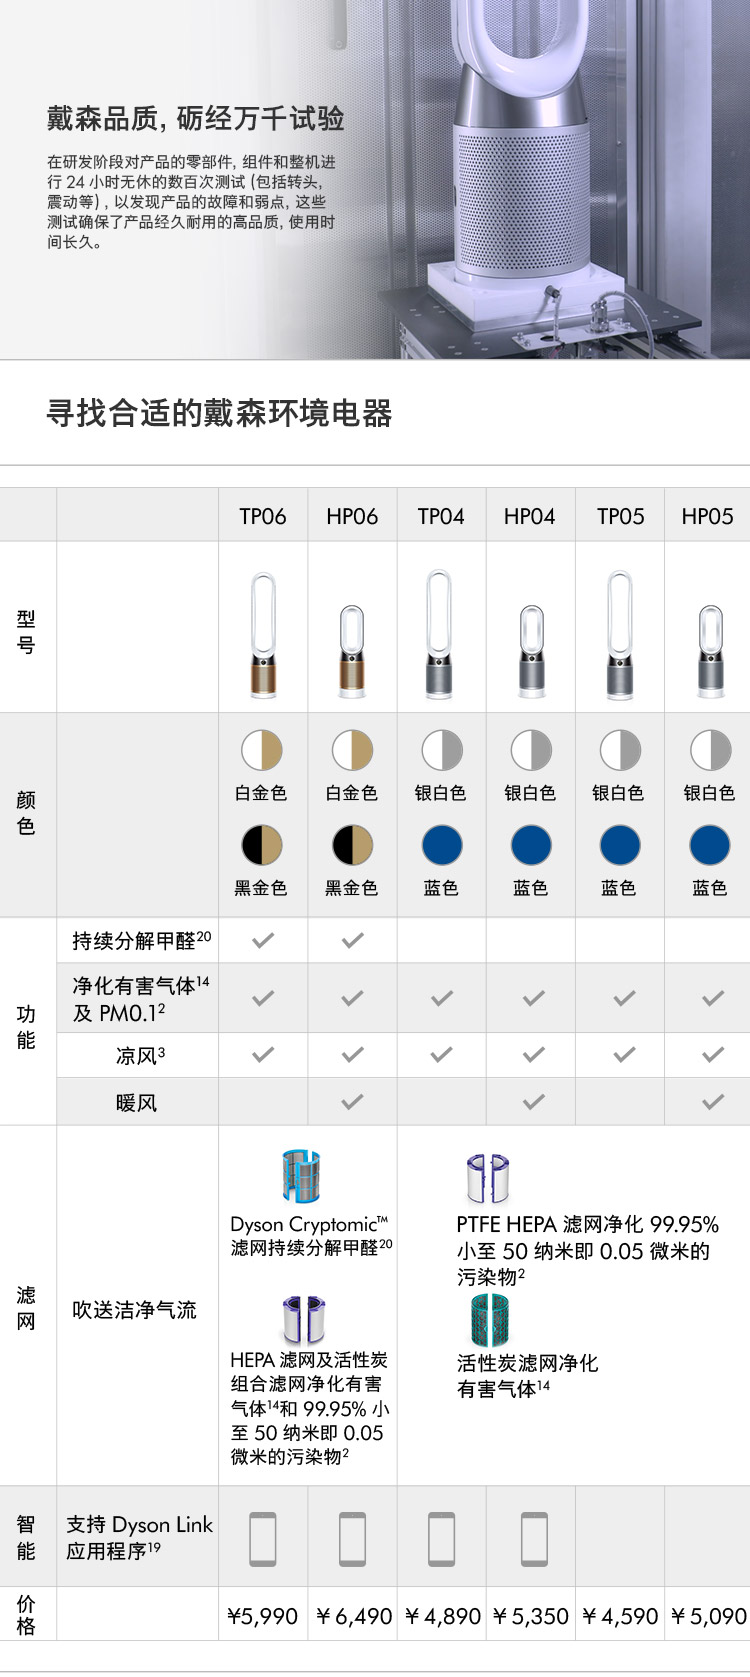Choose the TP06 white-gold color swatch
This screenshot has height=1677, width=750.
[262, 750]
